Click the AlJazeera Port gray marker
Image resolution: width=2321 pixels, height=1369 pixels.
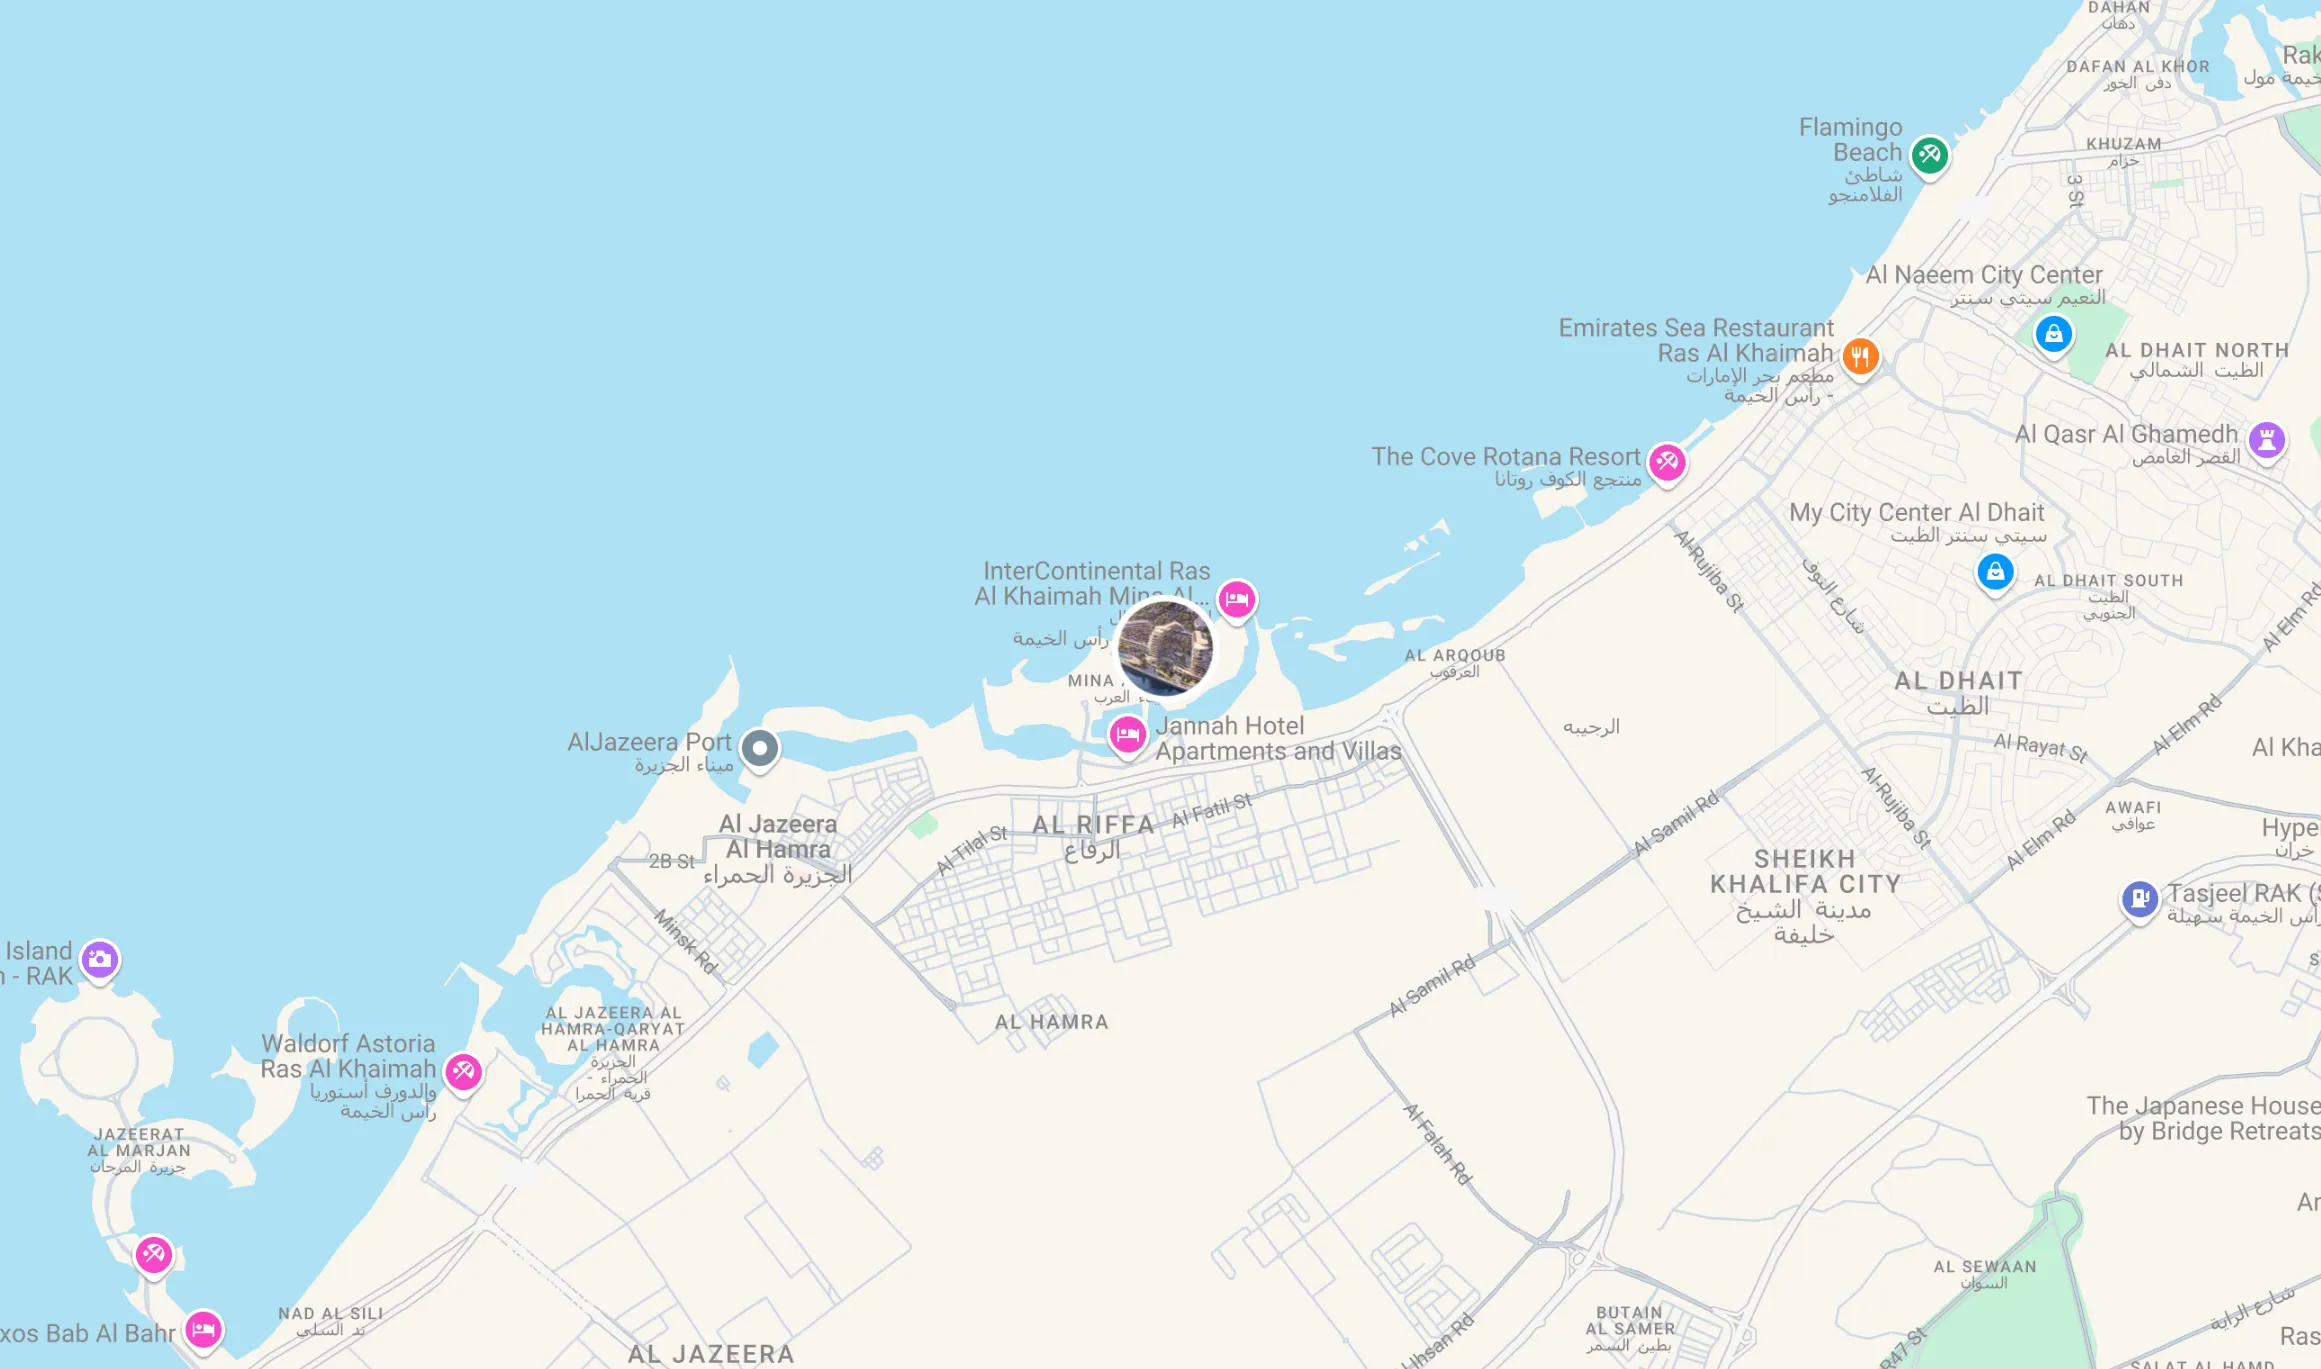click(760, 748)
